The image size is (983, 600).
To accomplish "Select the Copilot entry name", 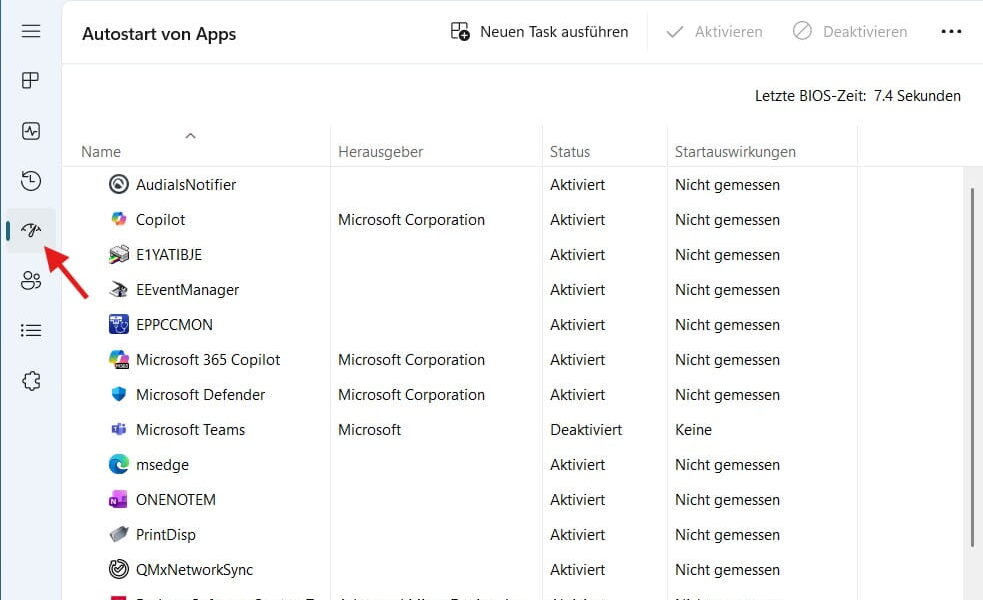I will (160, 220).
